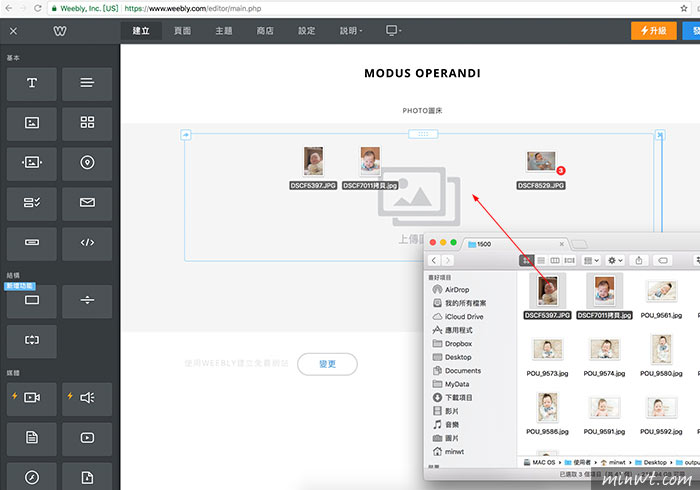Select the Document element icon
The width and height of the screenshot is (700, 490).
32,439
